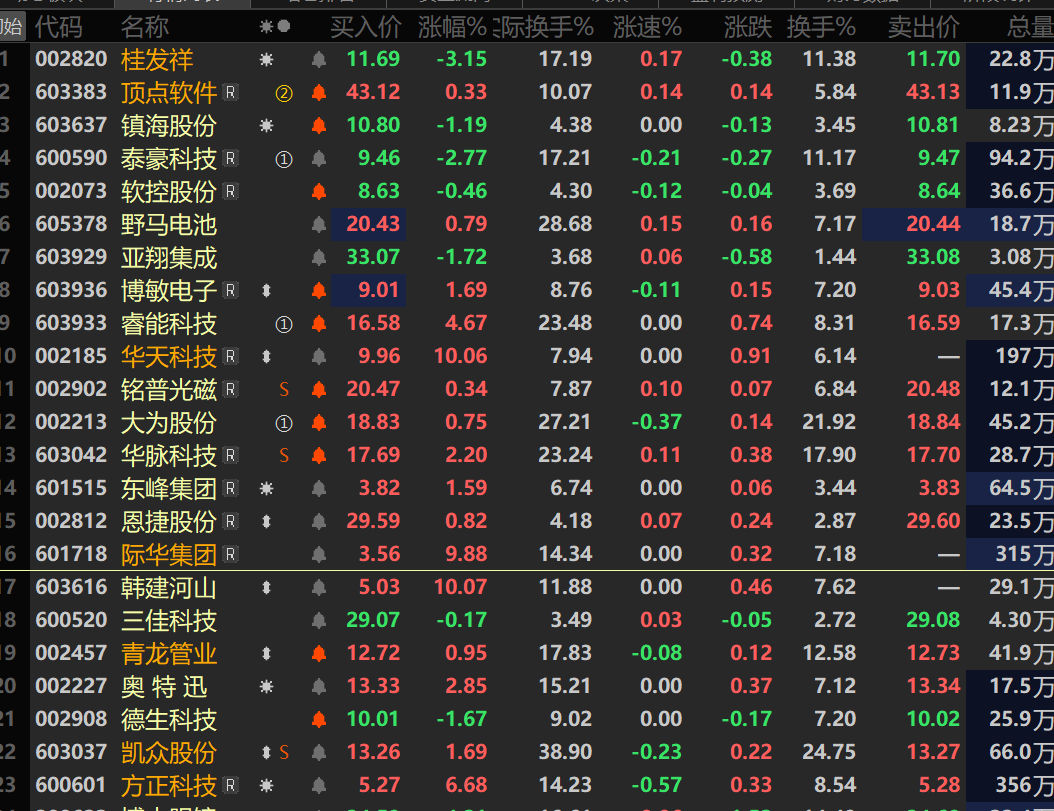Click the circled 1 marker for 睿能科技
Image resolution: width=1054 pixels, height=811 pixels.
click(284, 325)
